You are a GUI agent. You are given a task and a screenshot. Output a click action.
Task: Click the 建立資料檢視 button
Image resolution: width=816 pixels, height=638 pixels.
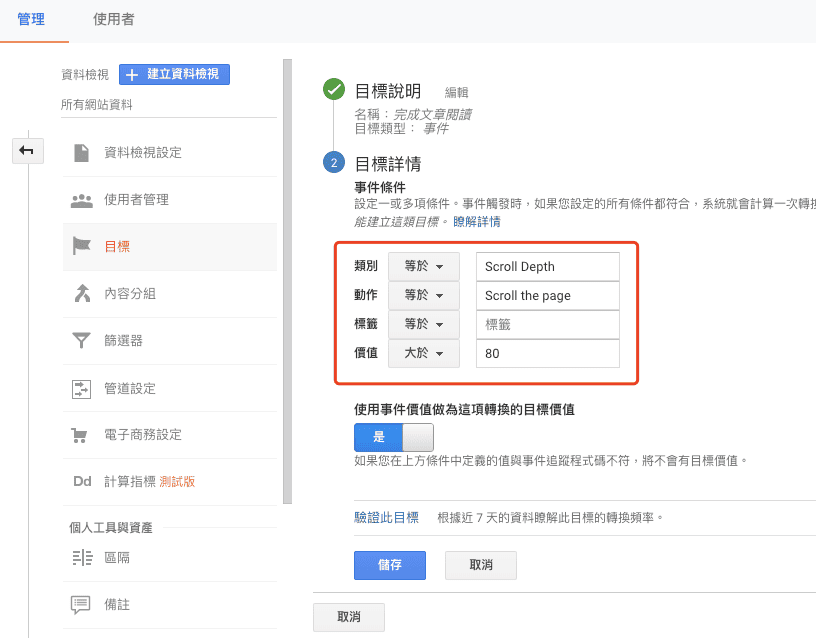[x=175, y=74]
